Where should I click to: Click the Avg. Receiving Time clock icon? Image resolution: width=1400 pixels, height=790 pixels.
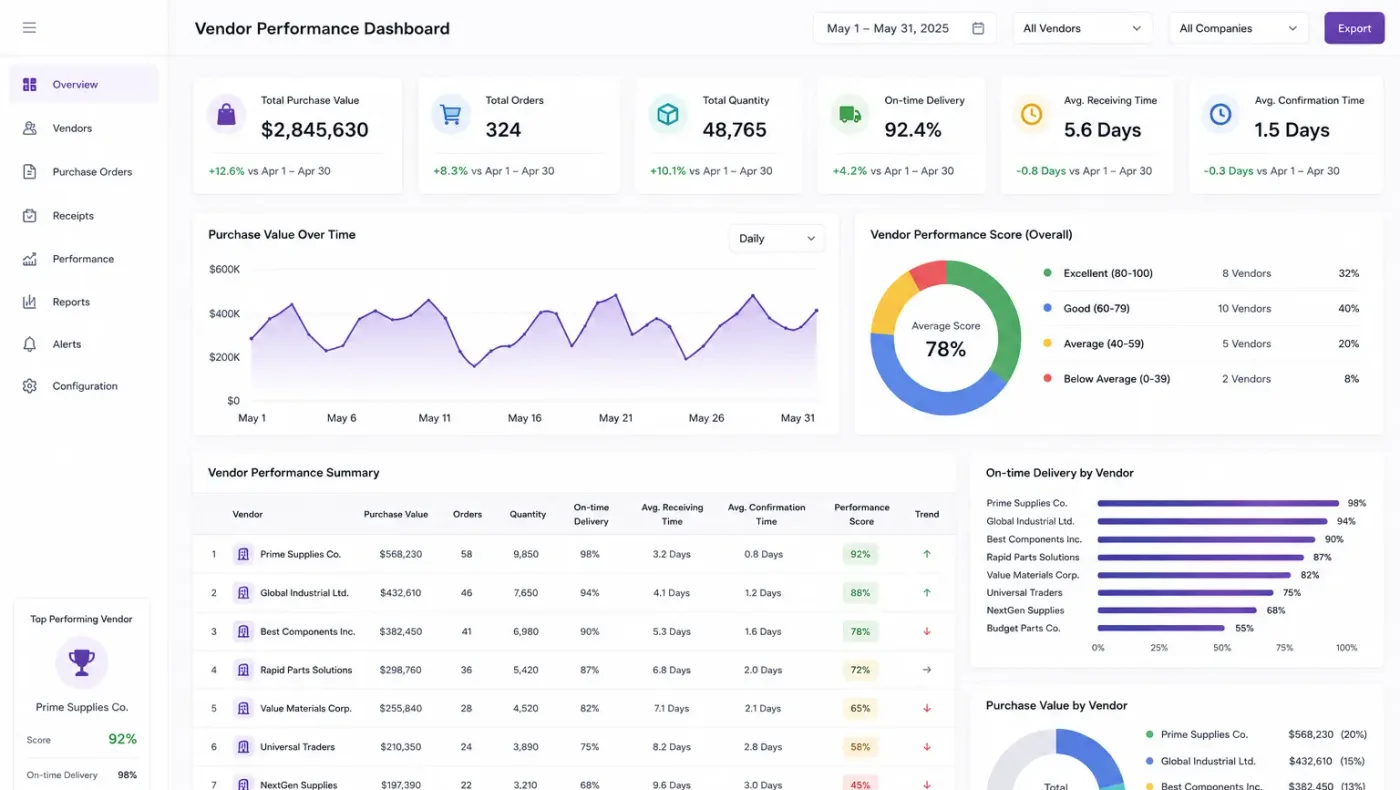click(1031, 115)
